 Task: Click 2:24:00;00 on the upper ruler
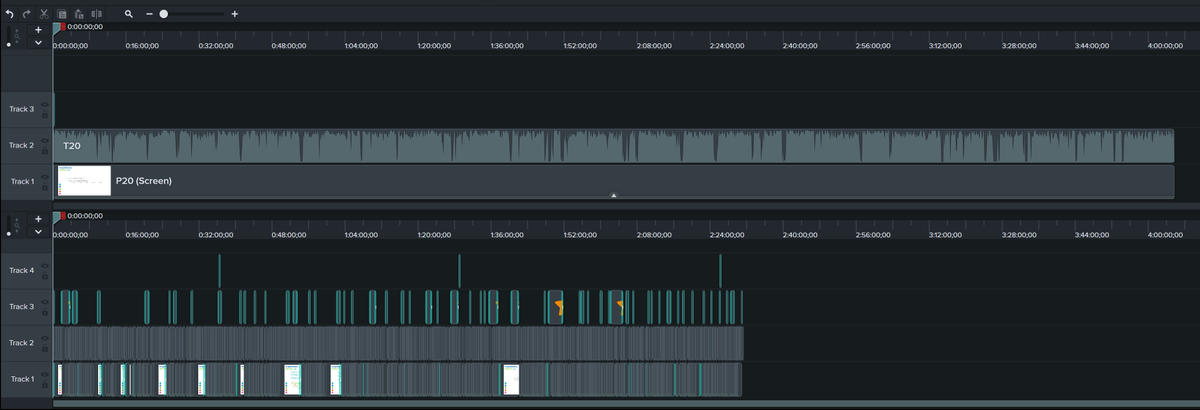point(725,46)
